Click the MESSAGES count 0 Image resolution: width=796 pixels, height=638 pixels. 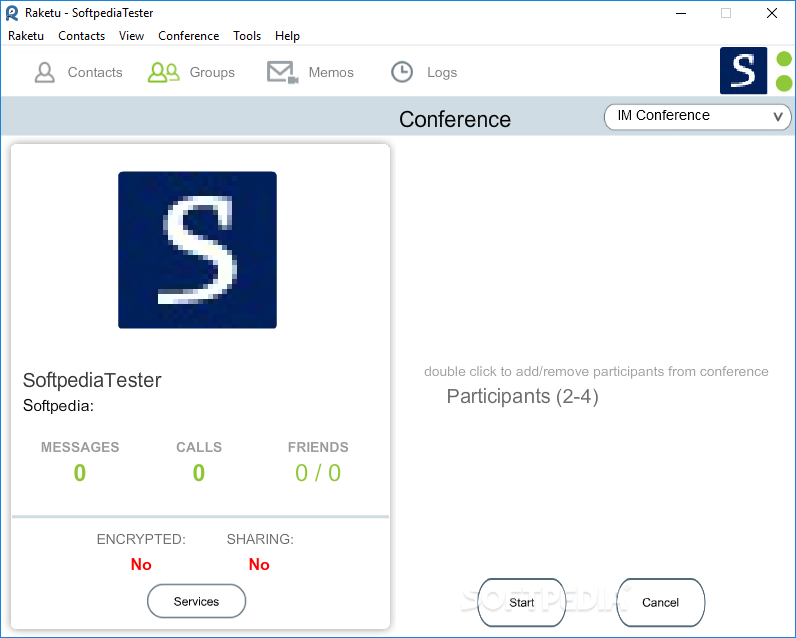[x=80, y=473]
